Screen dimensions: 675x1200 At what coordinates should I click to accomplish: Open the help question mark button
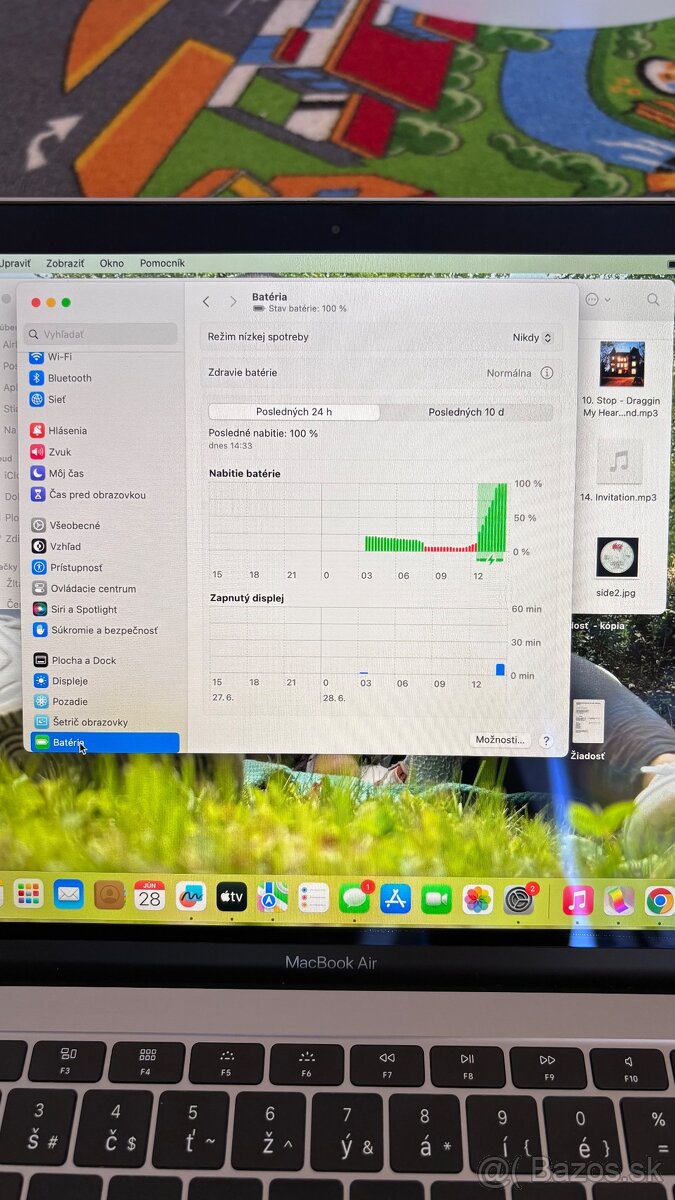pyautogui.click(x=546, y=741)
